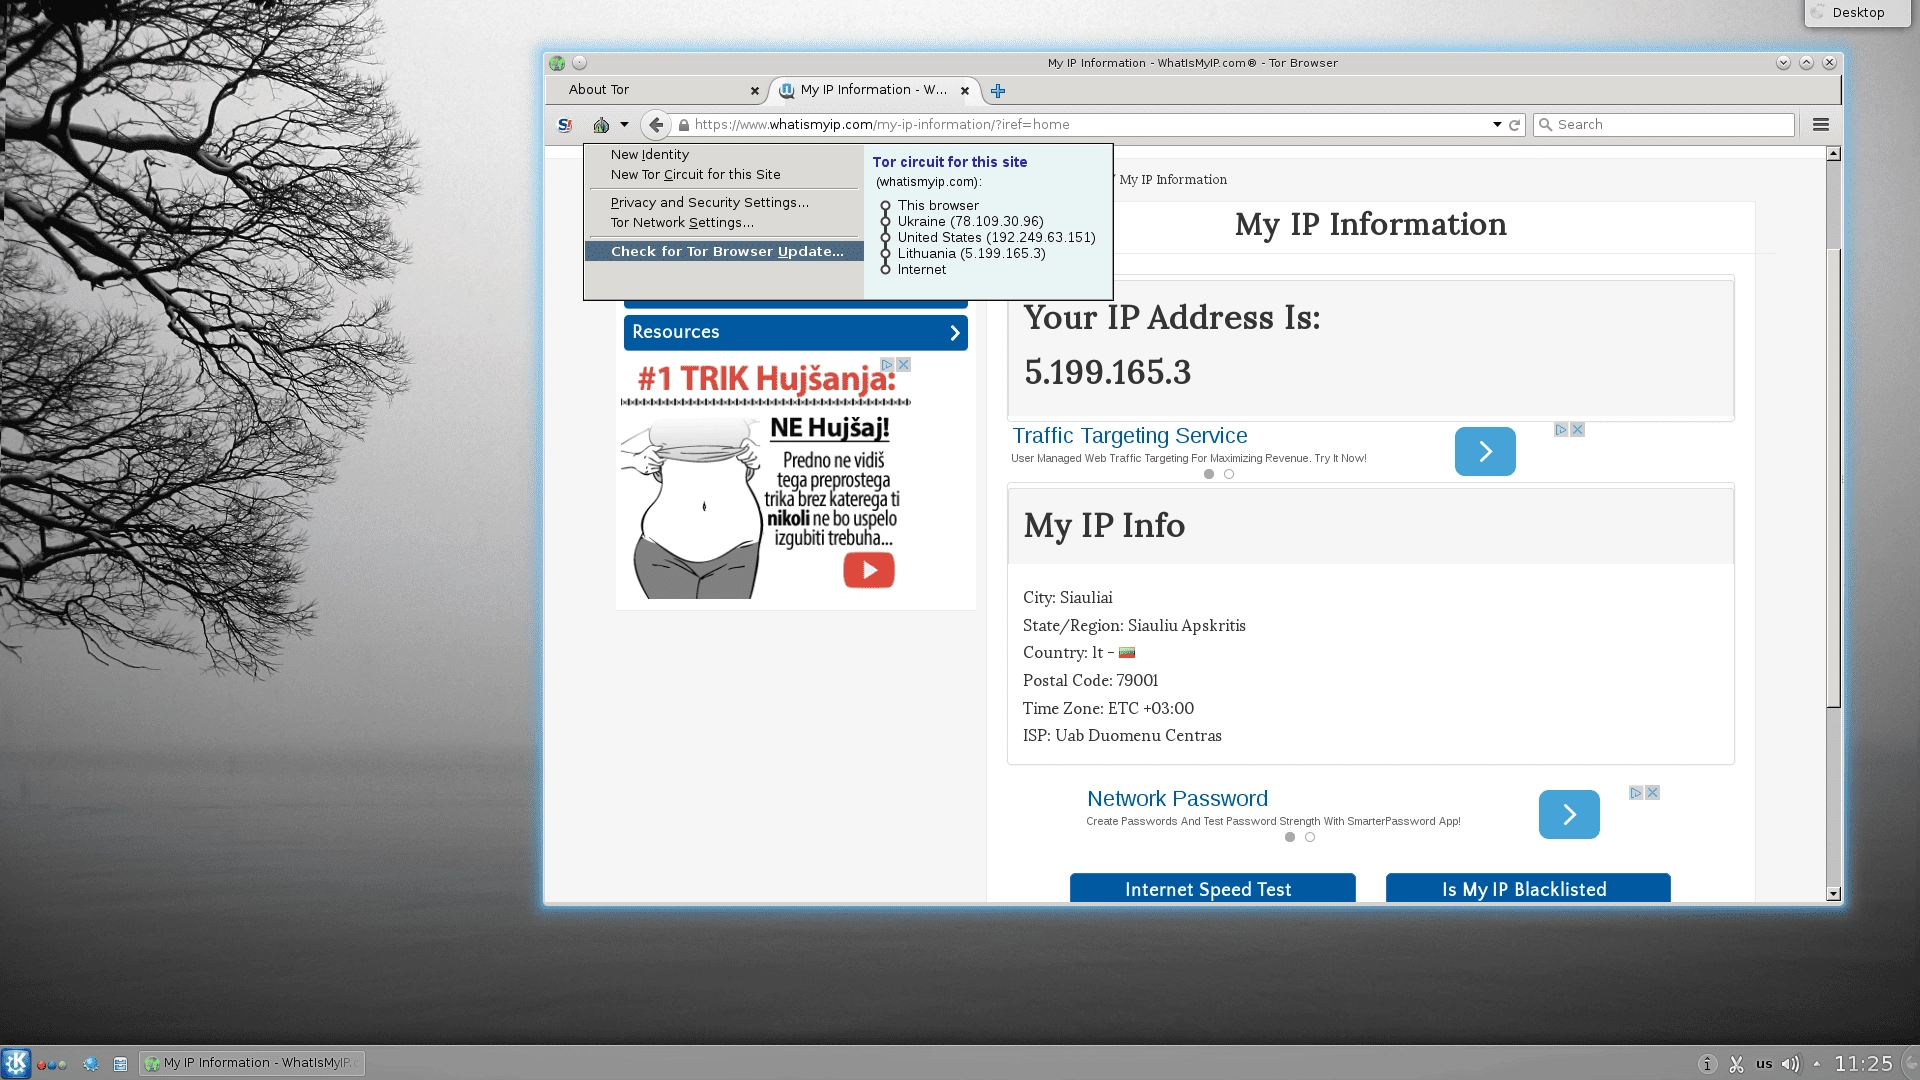Switch to the About Tor tab

tap(655, 90)
